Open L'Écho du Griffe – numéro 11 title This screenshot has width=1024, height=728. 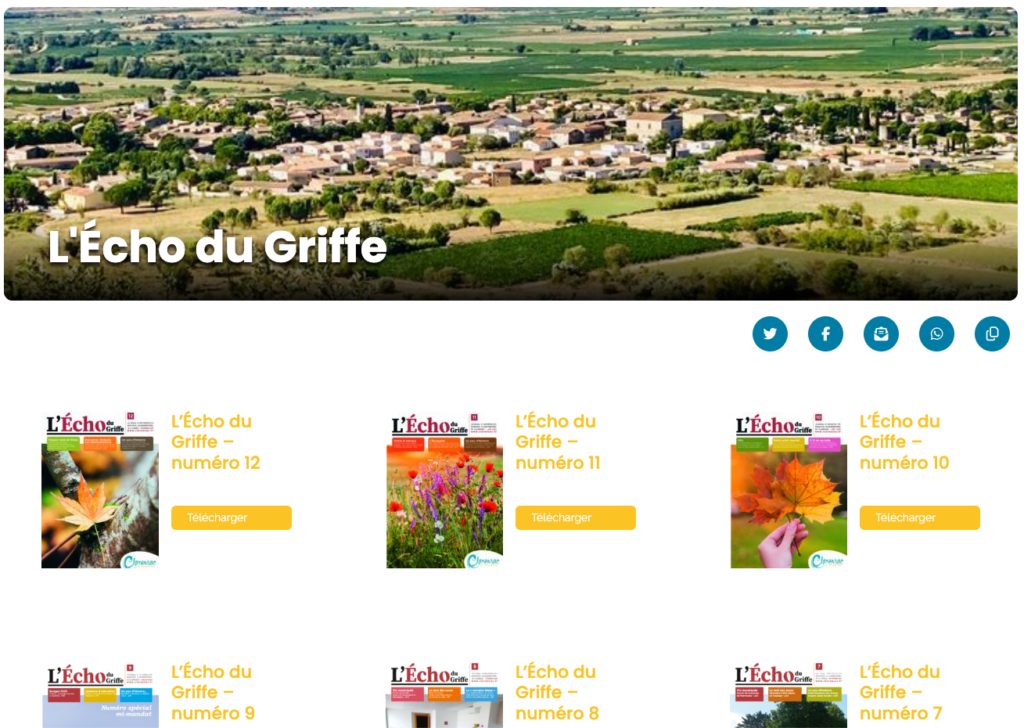558,442
